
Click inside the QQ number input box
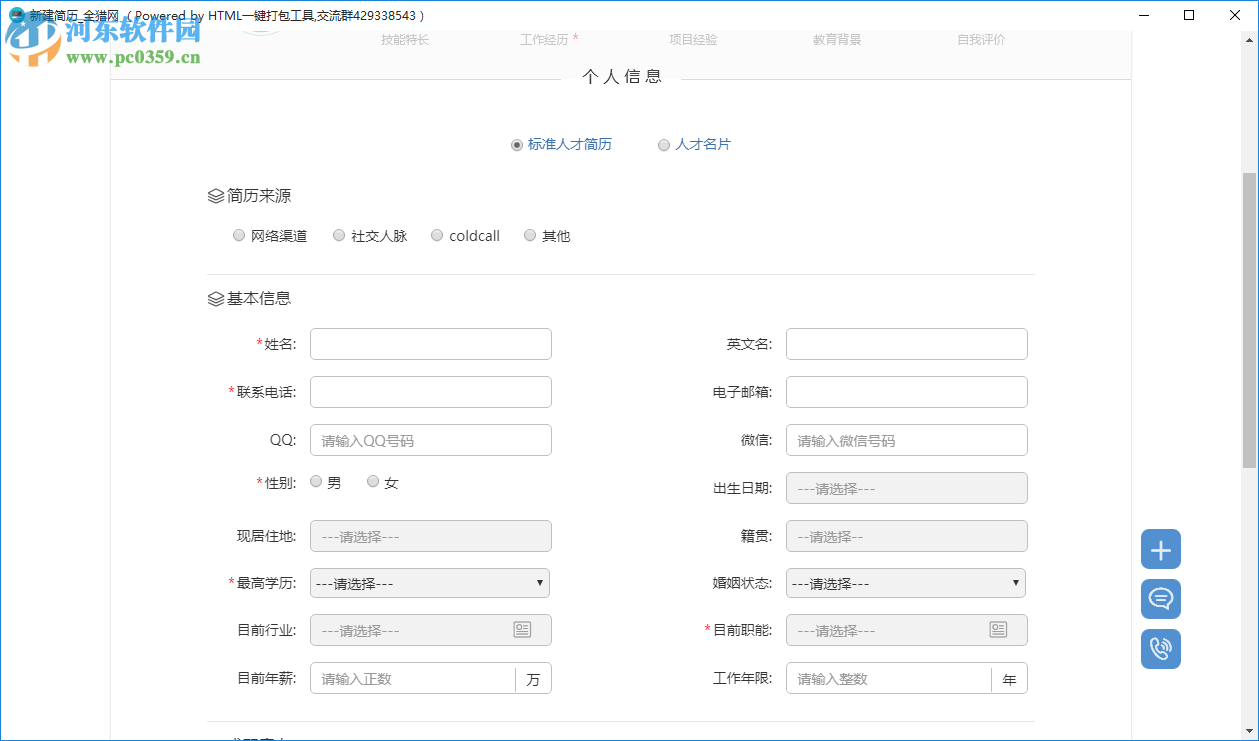[429, 440]
